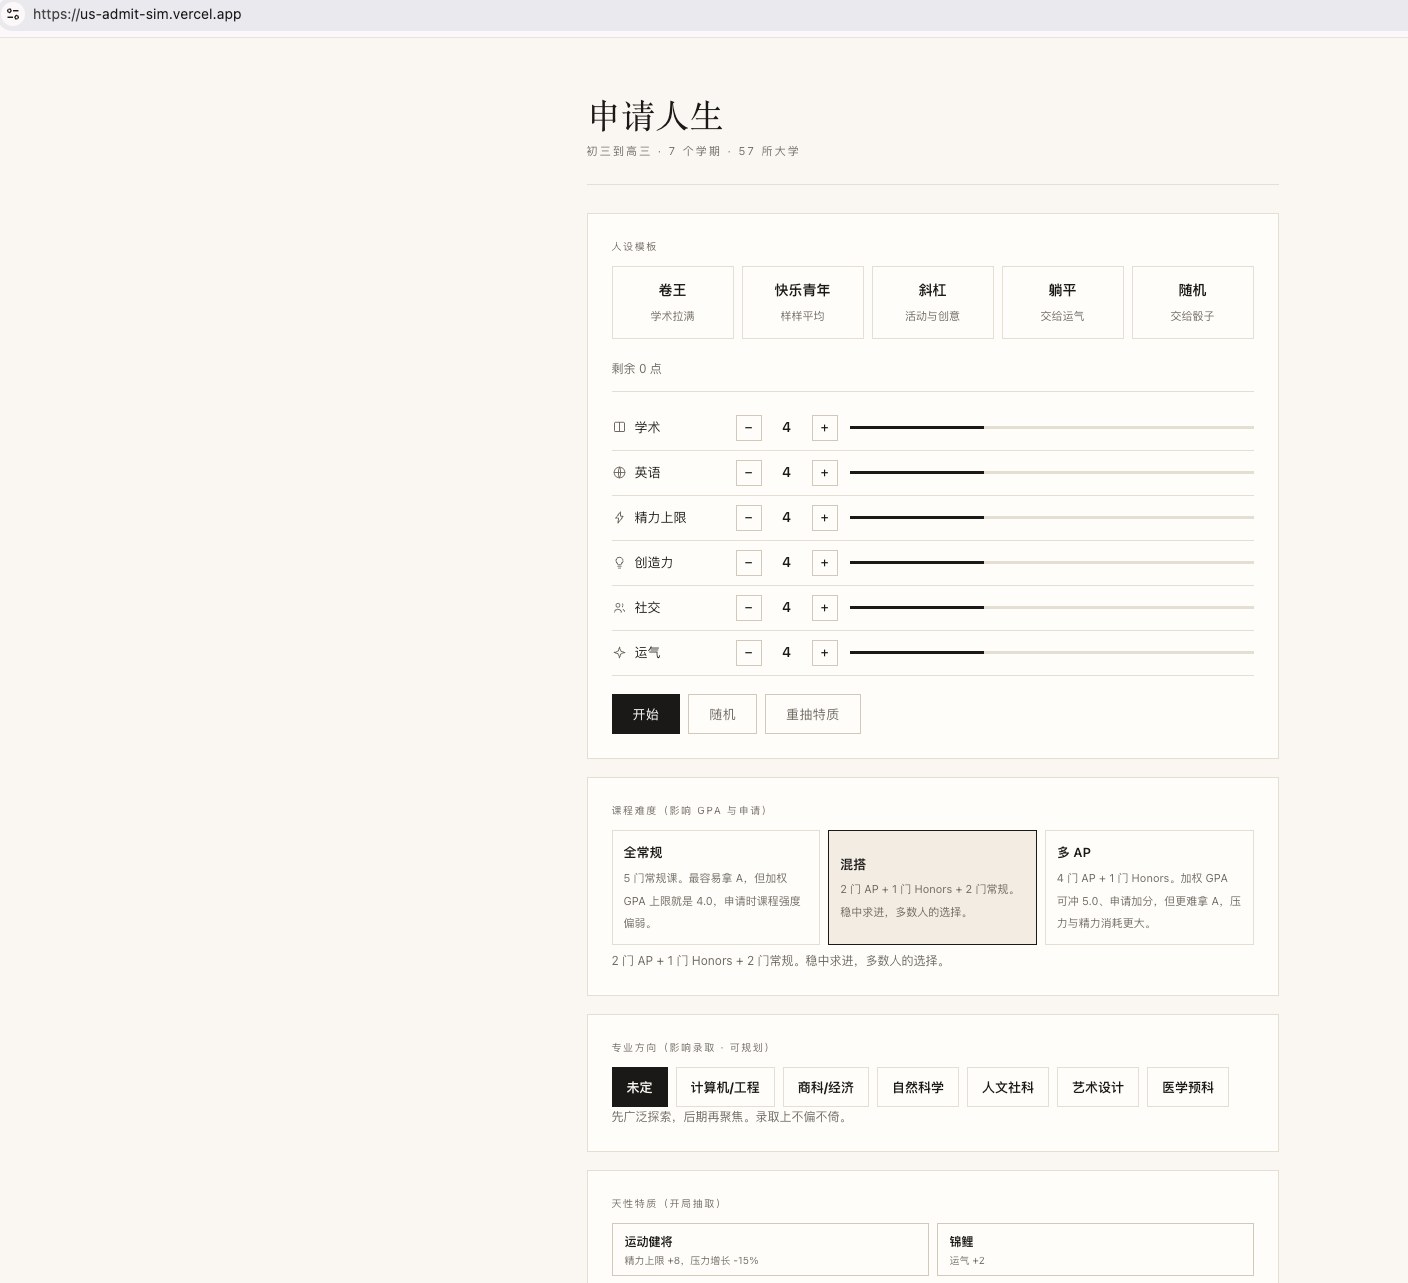Screen dimensions: 1408x1283
Task: Select 人文社科 as major direction
Action: click(1008, 1087)
